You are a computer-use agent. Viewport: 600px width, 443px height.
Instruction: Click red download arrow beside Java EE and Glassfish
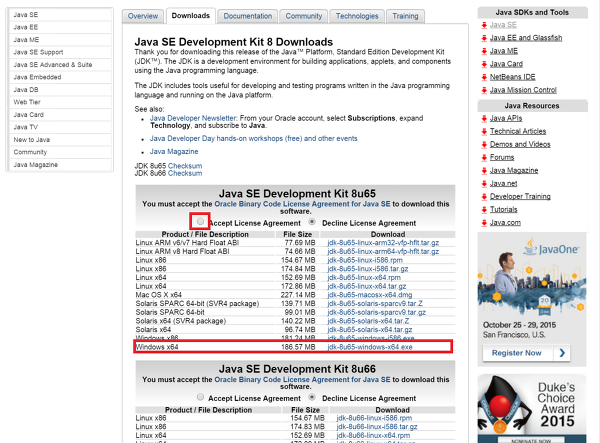point(484,38)
